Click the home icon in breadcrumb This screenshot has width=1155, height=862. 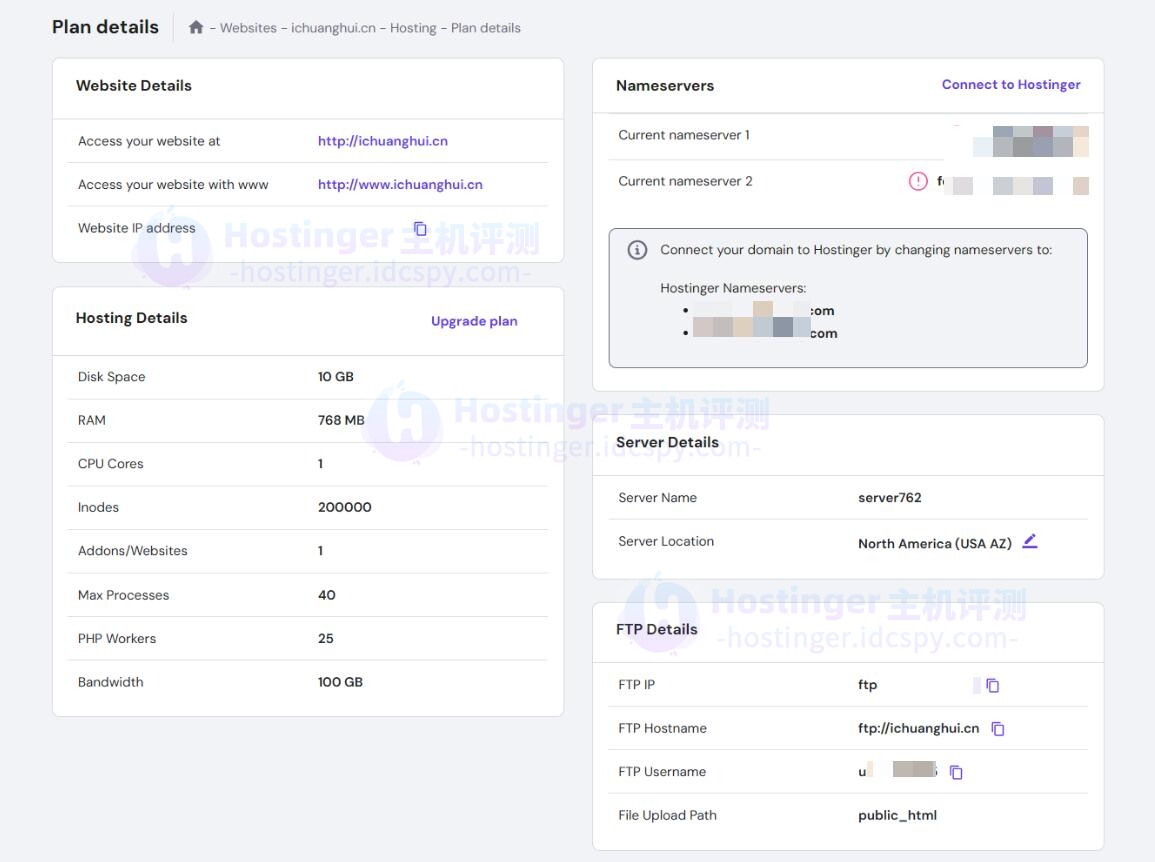[196, 28]
